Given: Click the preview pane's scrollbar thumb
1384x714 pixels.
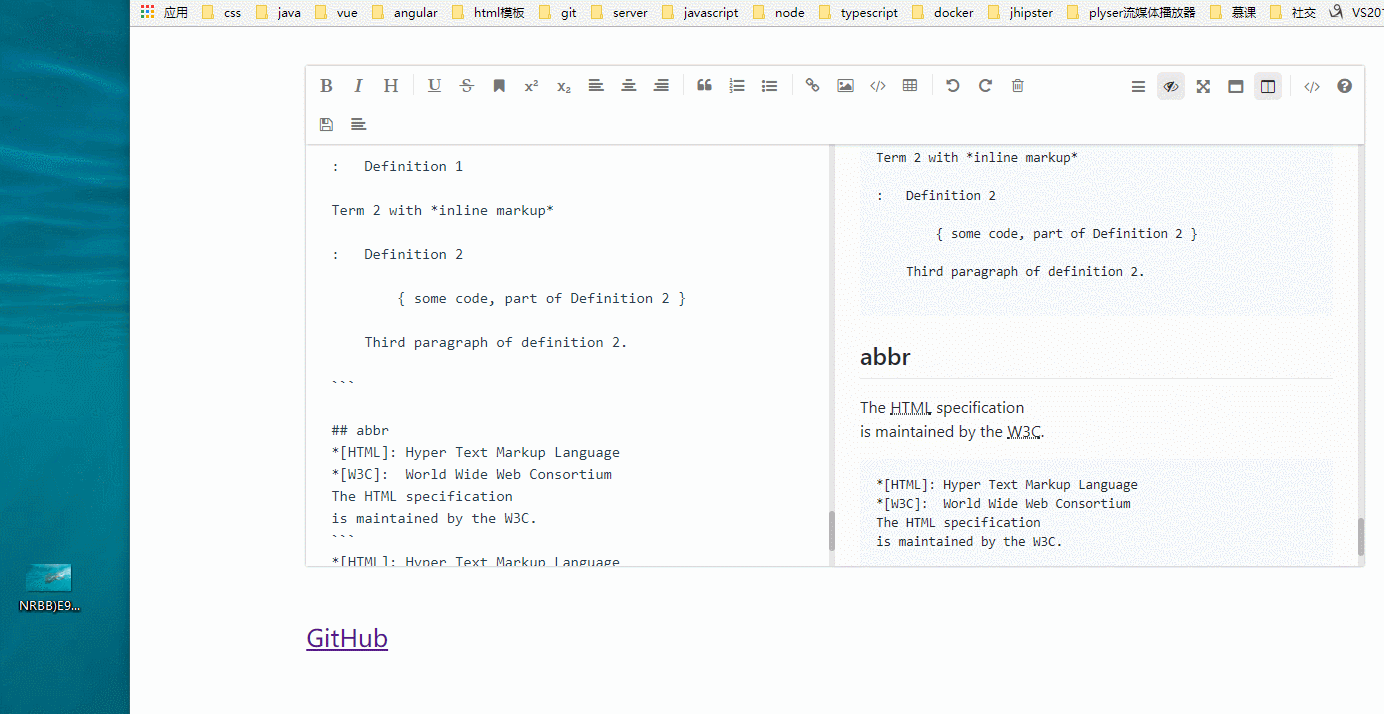Looking at the screenshot, I should pyautogui.click(x=1360, y=537).
